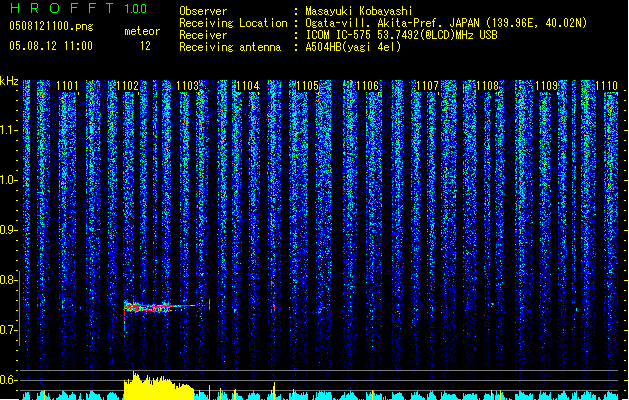Click the 1.0 kHz axis tick label
Image resolution: width=629 pixels, height=400 pixels.
[x=9, y=180]
